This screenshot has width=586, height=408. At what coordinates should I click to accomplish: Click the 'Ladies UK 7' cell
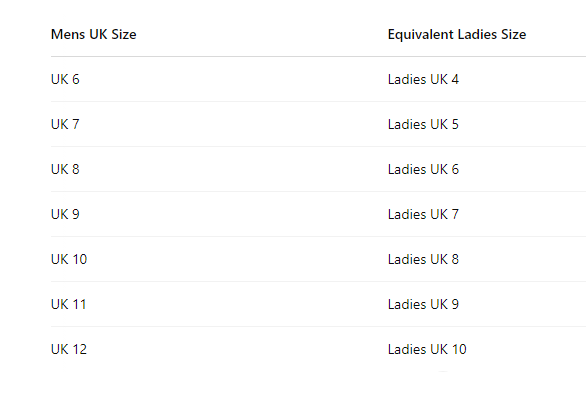[x=423, y=214]
